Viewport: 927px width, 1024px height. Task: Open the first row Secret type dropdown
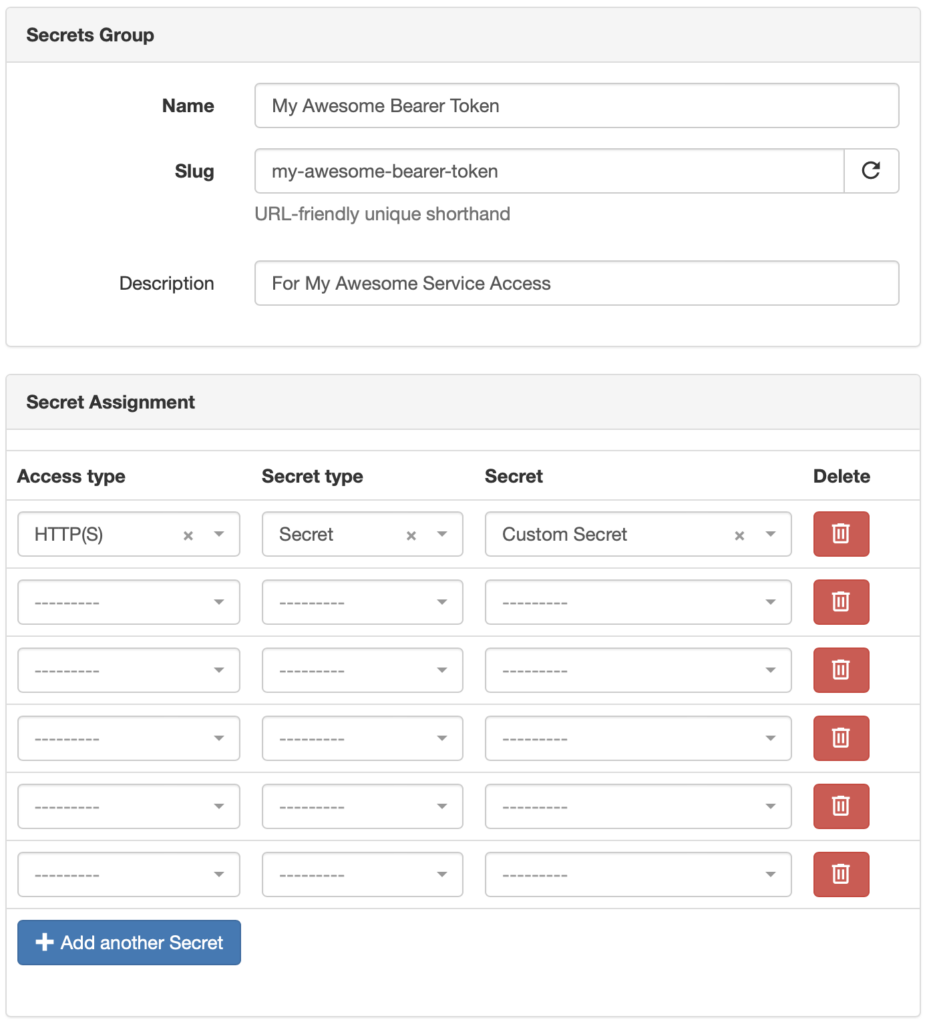442,534
